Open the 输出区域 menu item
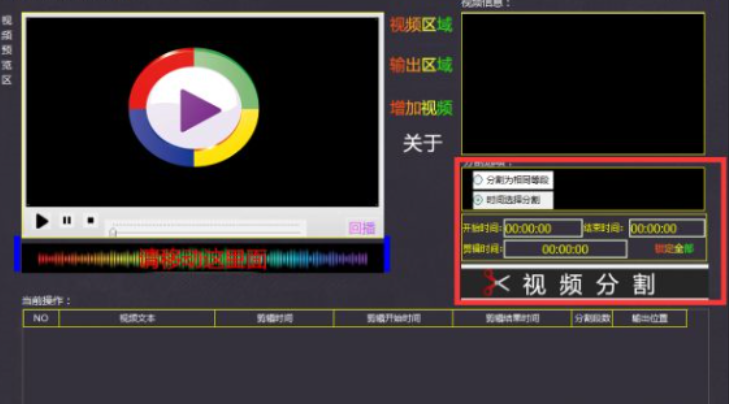 pyautogui.click(x=421, y=65)
